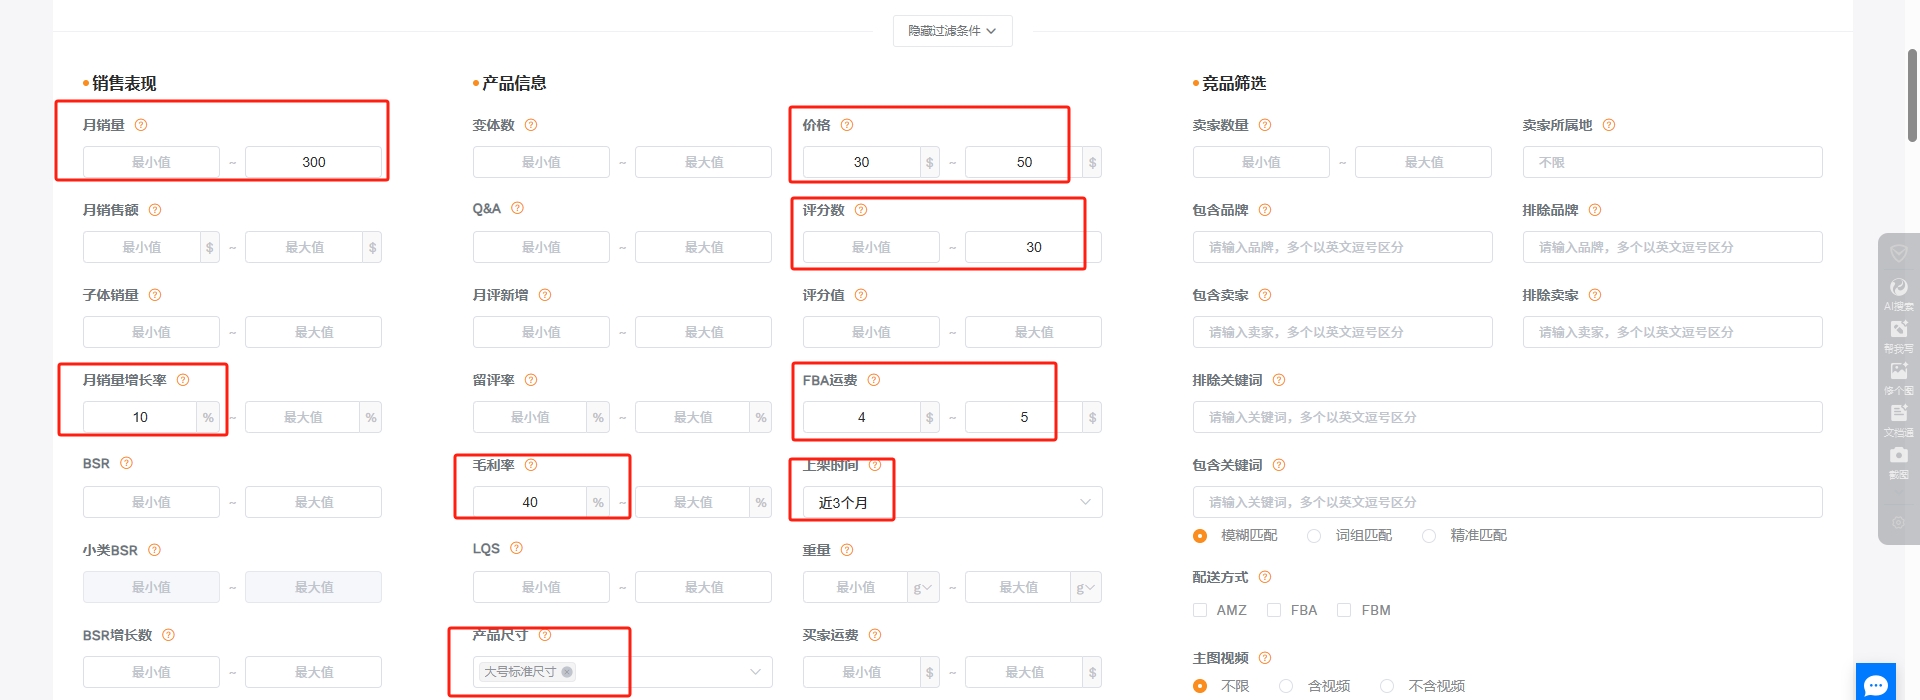This screenshot has width=1920, height=700.
Task: Open the AI搜索 sidebar tool
Action: point(1898,294)
